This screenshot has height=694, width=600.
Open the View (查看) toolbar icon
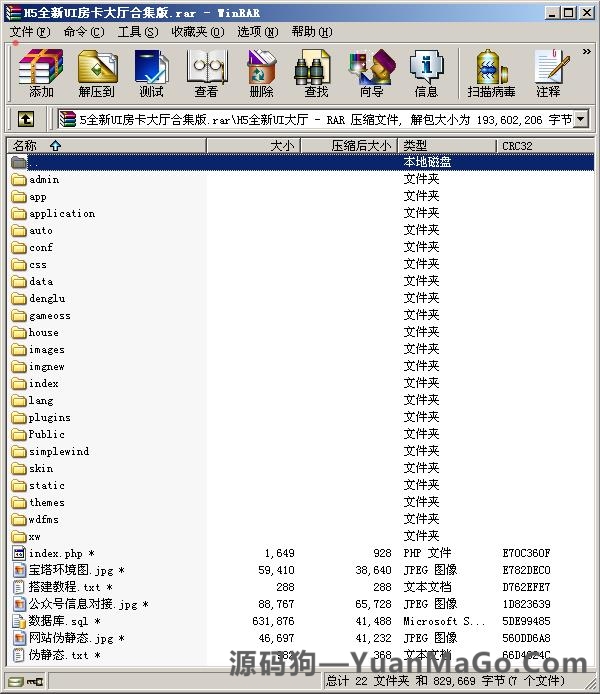click(x=207, y=73)
